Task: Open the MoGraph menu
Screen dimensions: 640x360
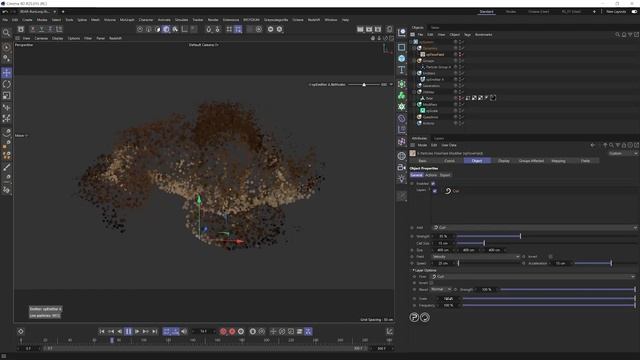Action: click(127, 20)
